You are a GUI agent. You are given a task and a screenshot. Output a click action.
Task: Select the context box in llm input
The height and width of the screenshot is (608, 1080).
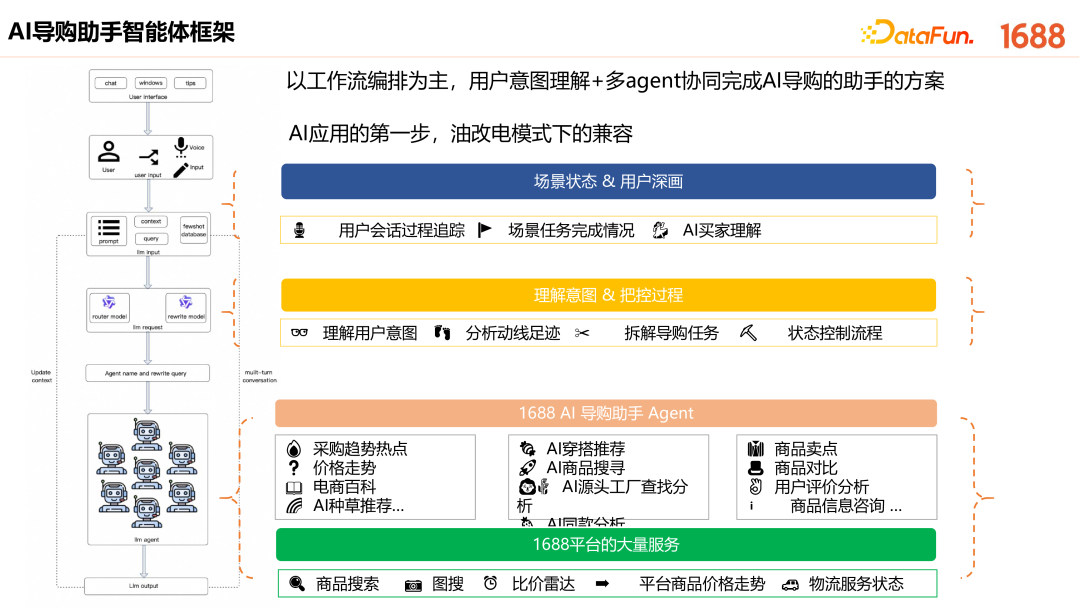[x=151, y=222]
